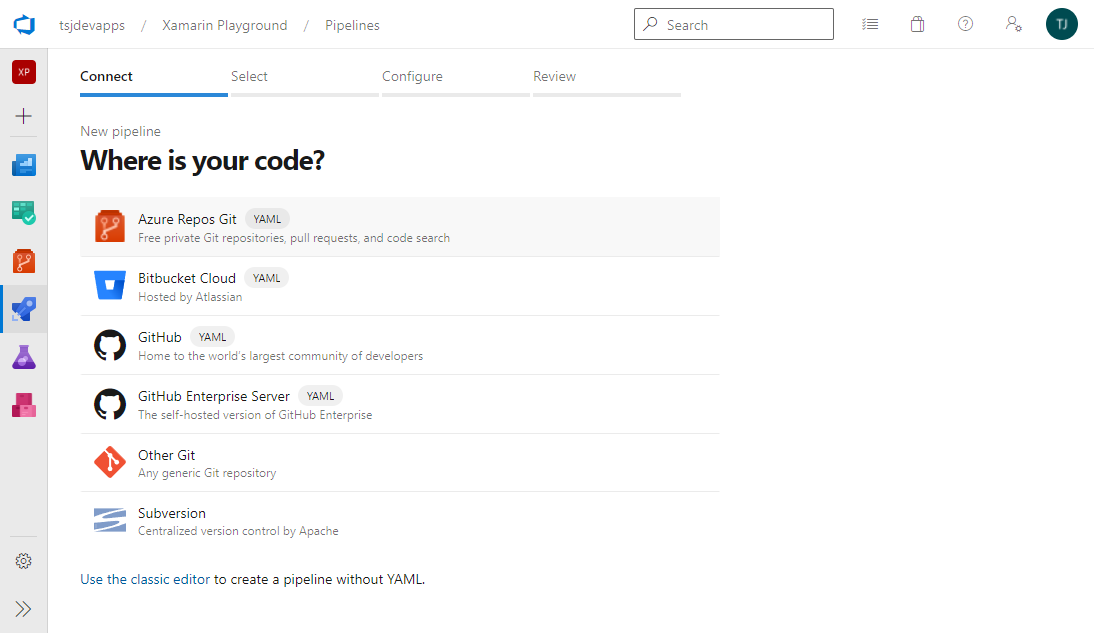Viewport: 1094px width, 633px height.
Task: Open Project settings gear icon
Action: pyautogui.click(x=24, y=561)
